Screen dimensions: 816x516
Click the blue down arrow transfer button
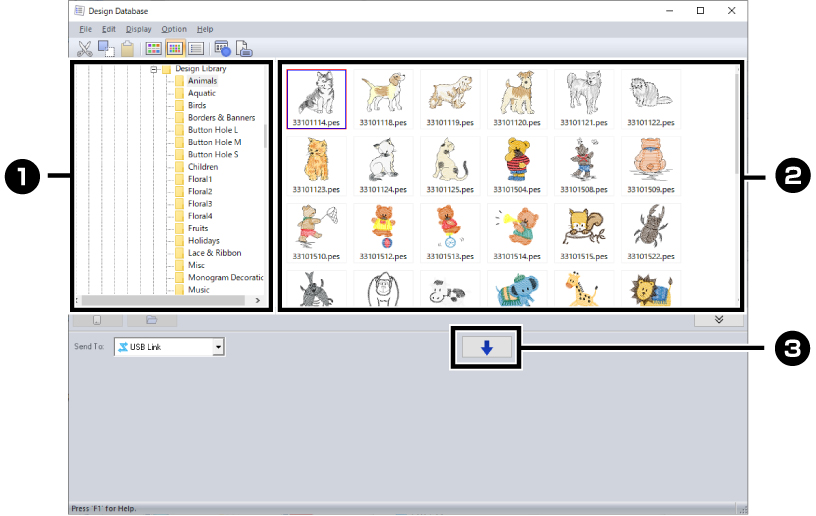pos(485,347)
